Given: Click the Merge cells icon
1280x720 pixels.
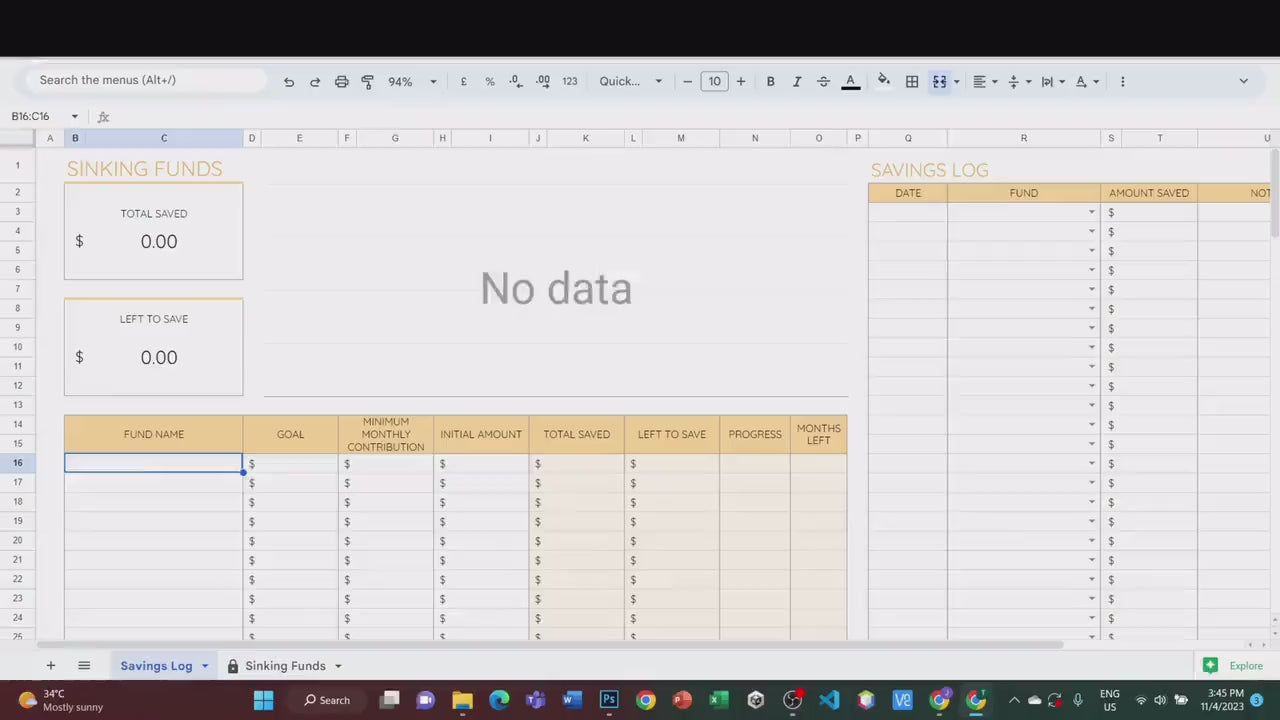Looking at the screenshot, I should coord(939,82).
